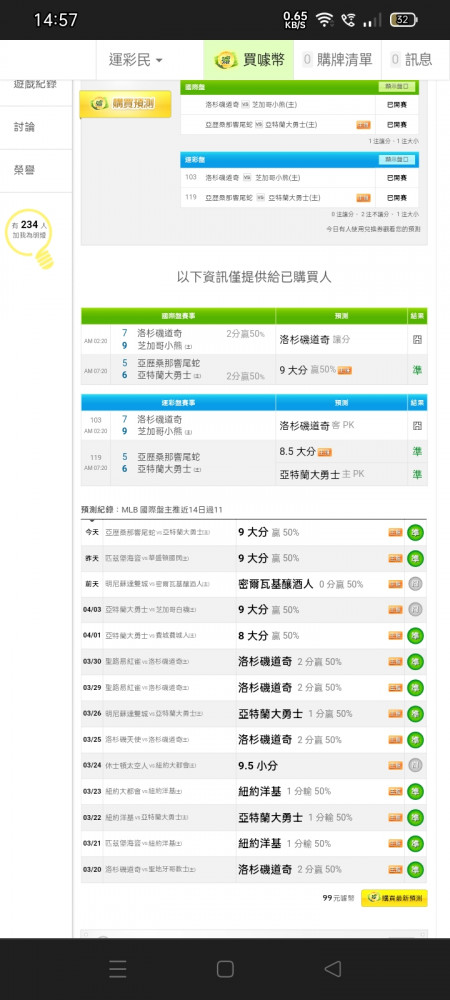Tap the Android back navigation triangle
450x1000 pixels.
coord(332,969)
